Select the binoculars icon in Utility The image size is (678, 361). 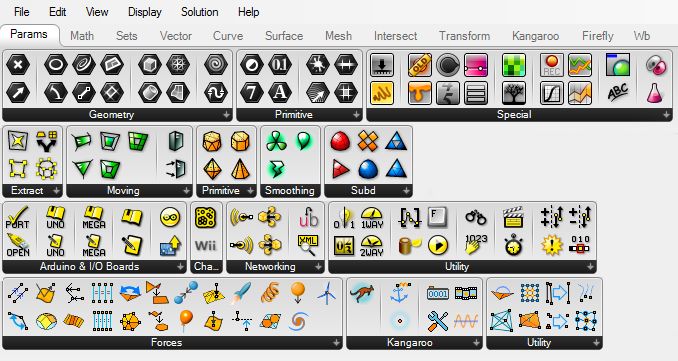(x=476, y=217)
